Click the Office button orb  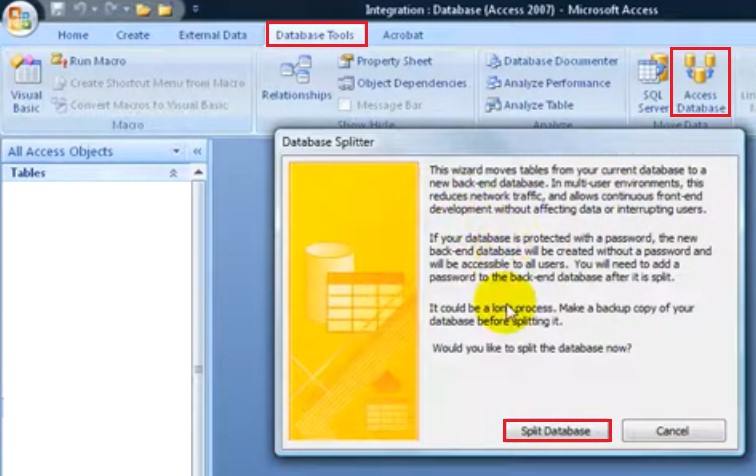coord(19,18)
